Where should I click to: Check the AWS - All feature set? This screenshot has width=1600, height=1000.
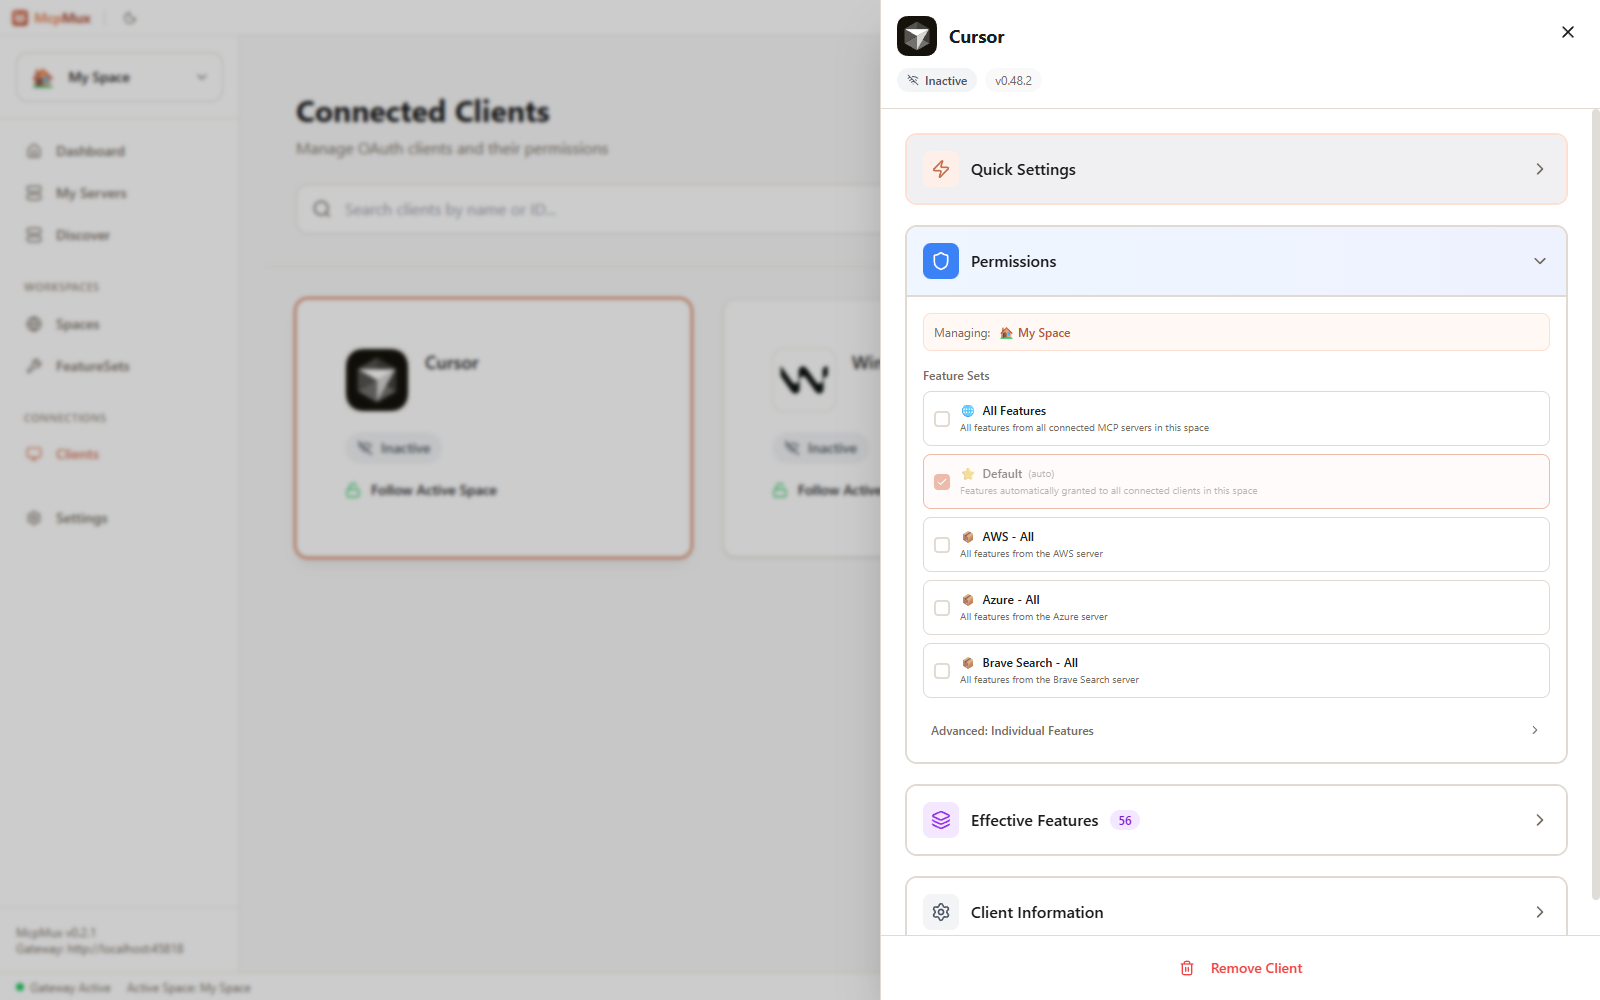pyautogui.click(x=941, y=544)
